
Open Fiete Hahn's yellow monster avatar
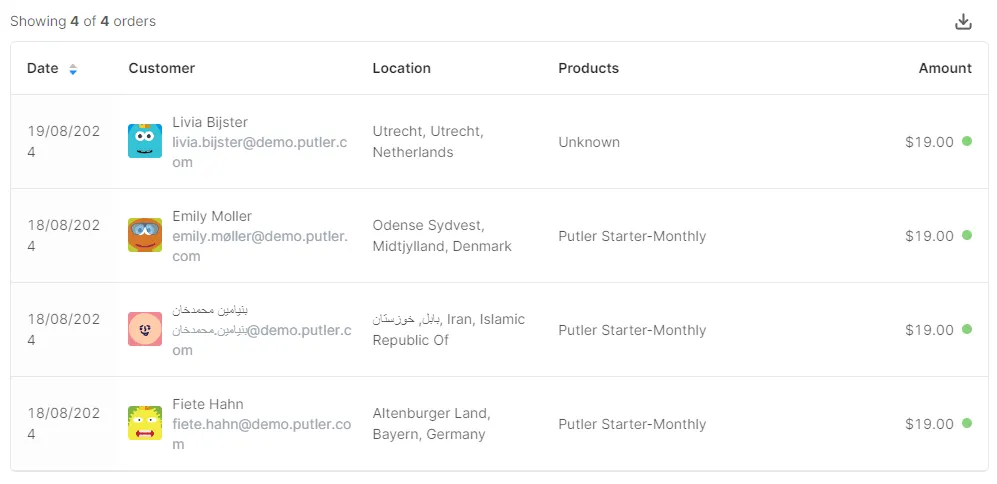tap(145, 424)
